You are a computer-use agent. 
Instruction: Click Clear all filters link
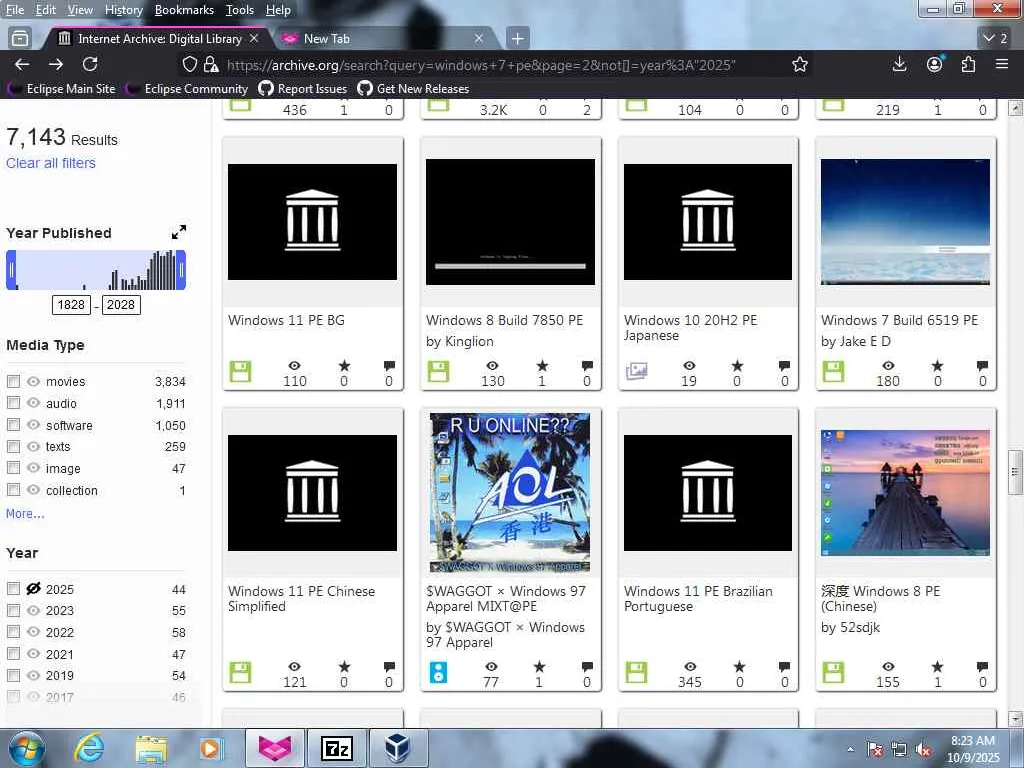coord(51,163)
